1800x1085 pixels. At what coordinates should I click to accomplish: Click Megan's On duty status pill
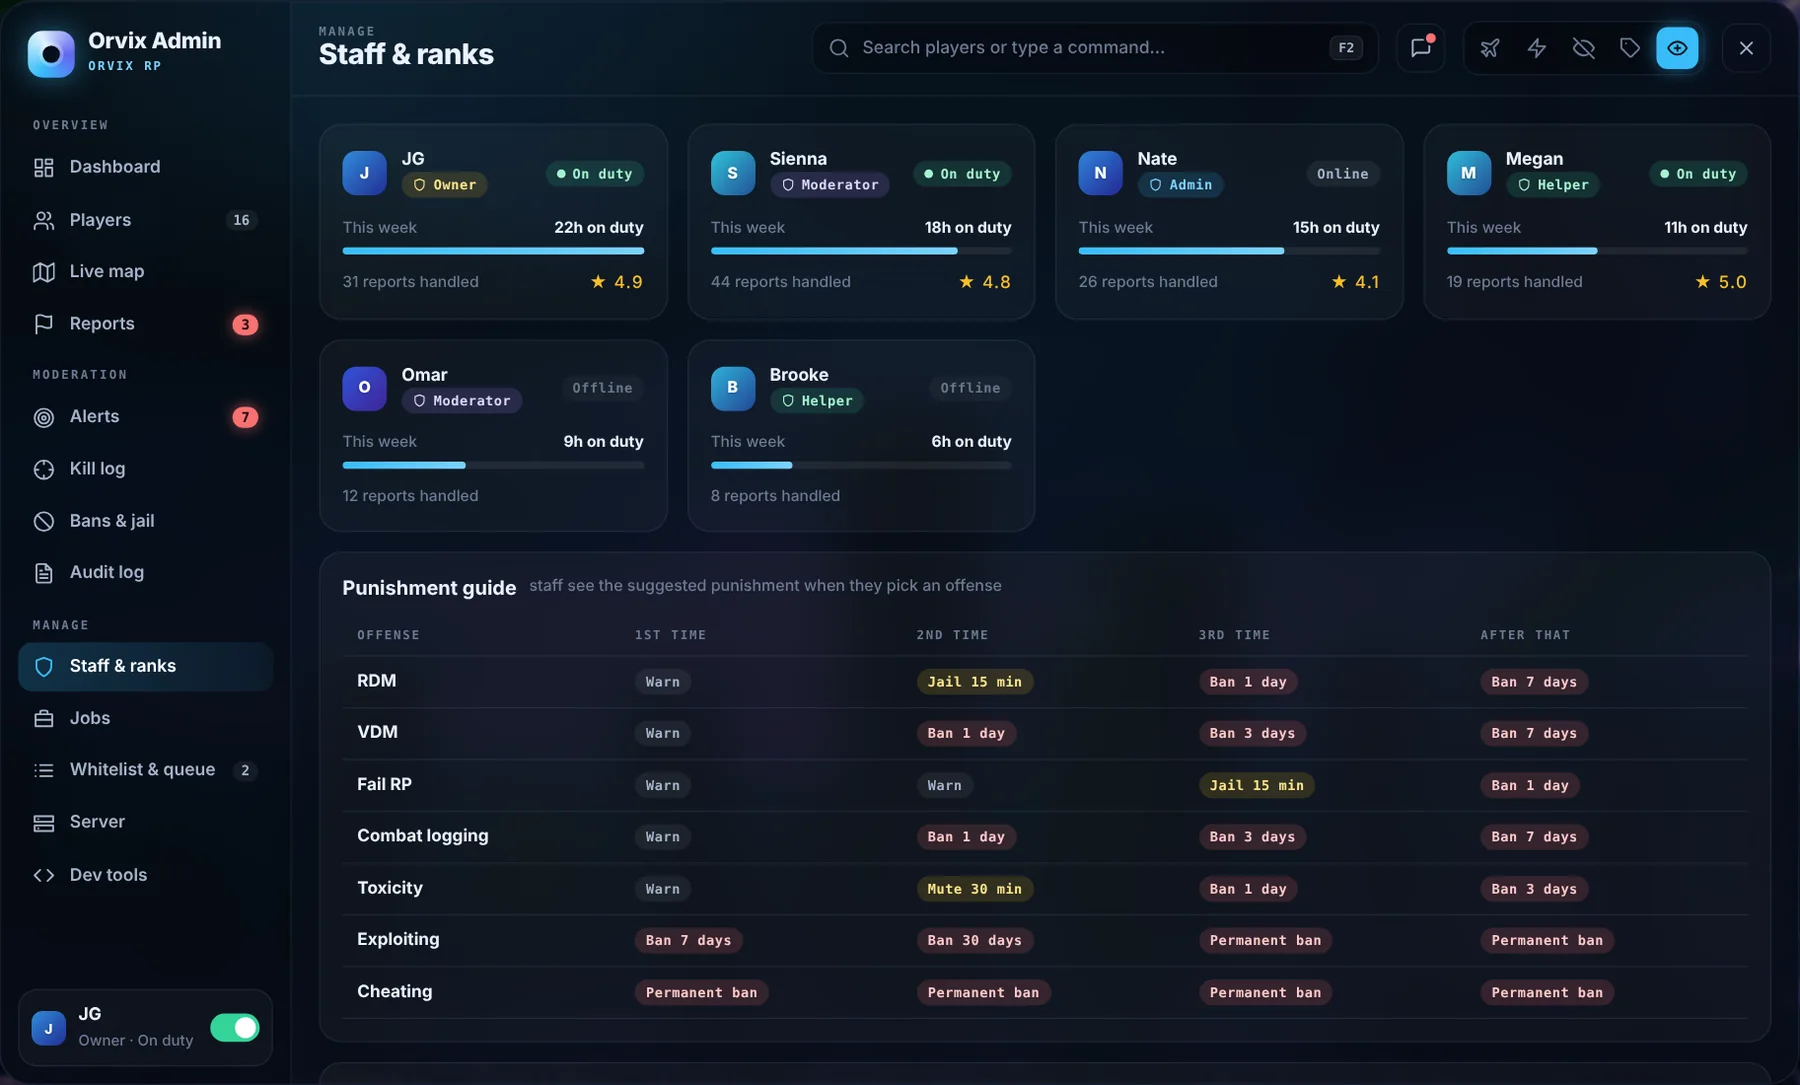coord(1698,174)
